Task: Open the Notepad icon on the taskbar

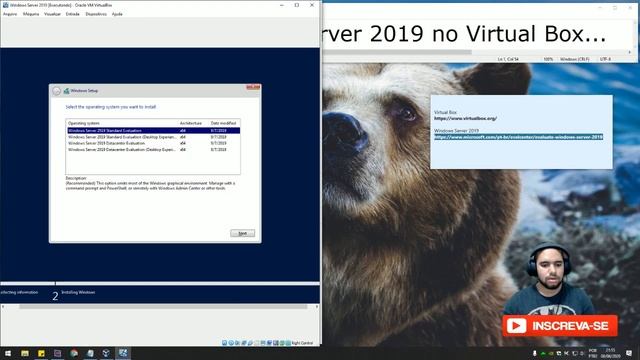Action: pos(90,353)
